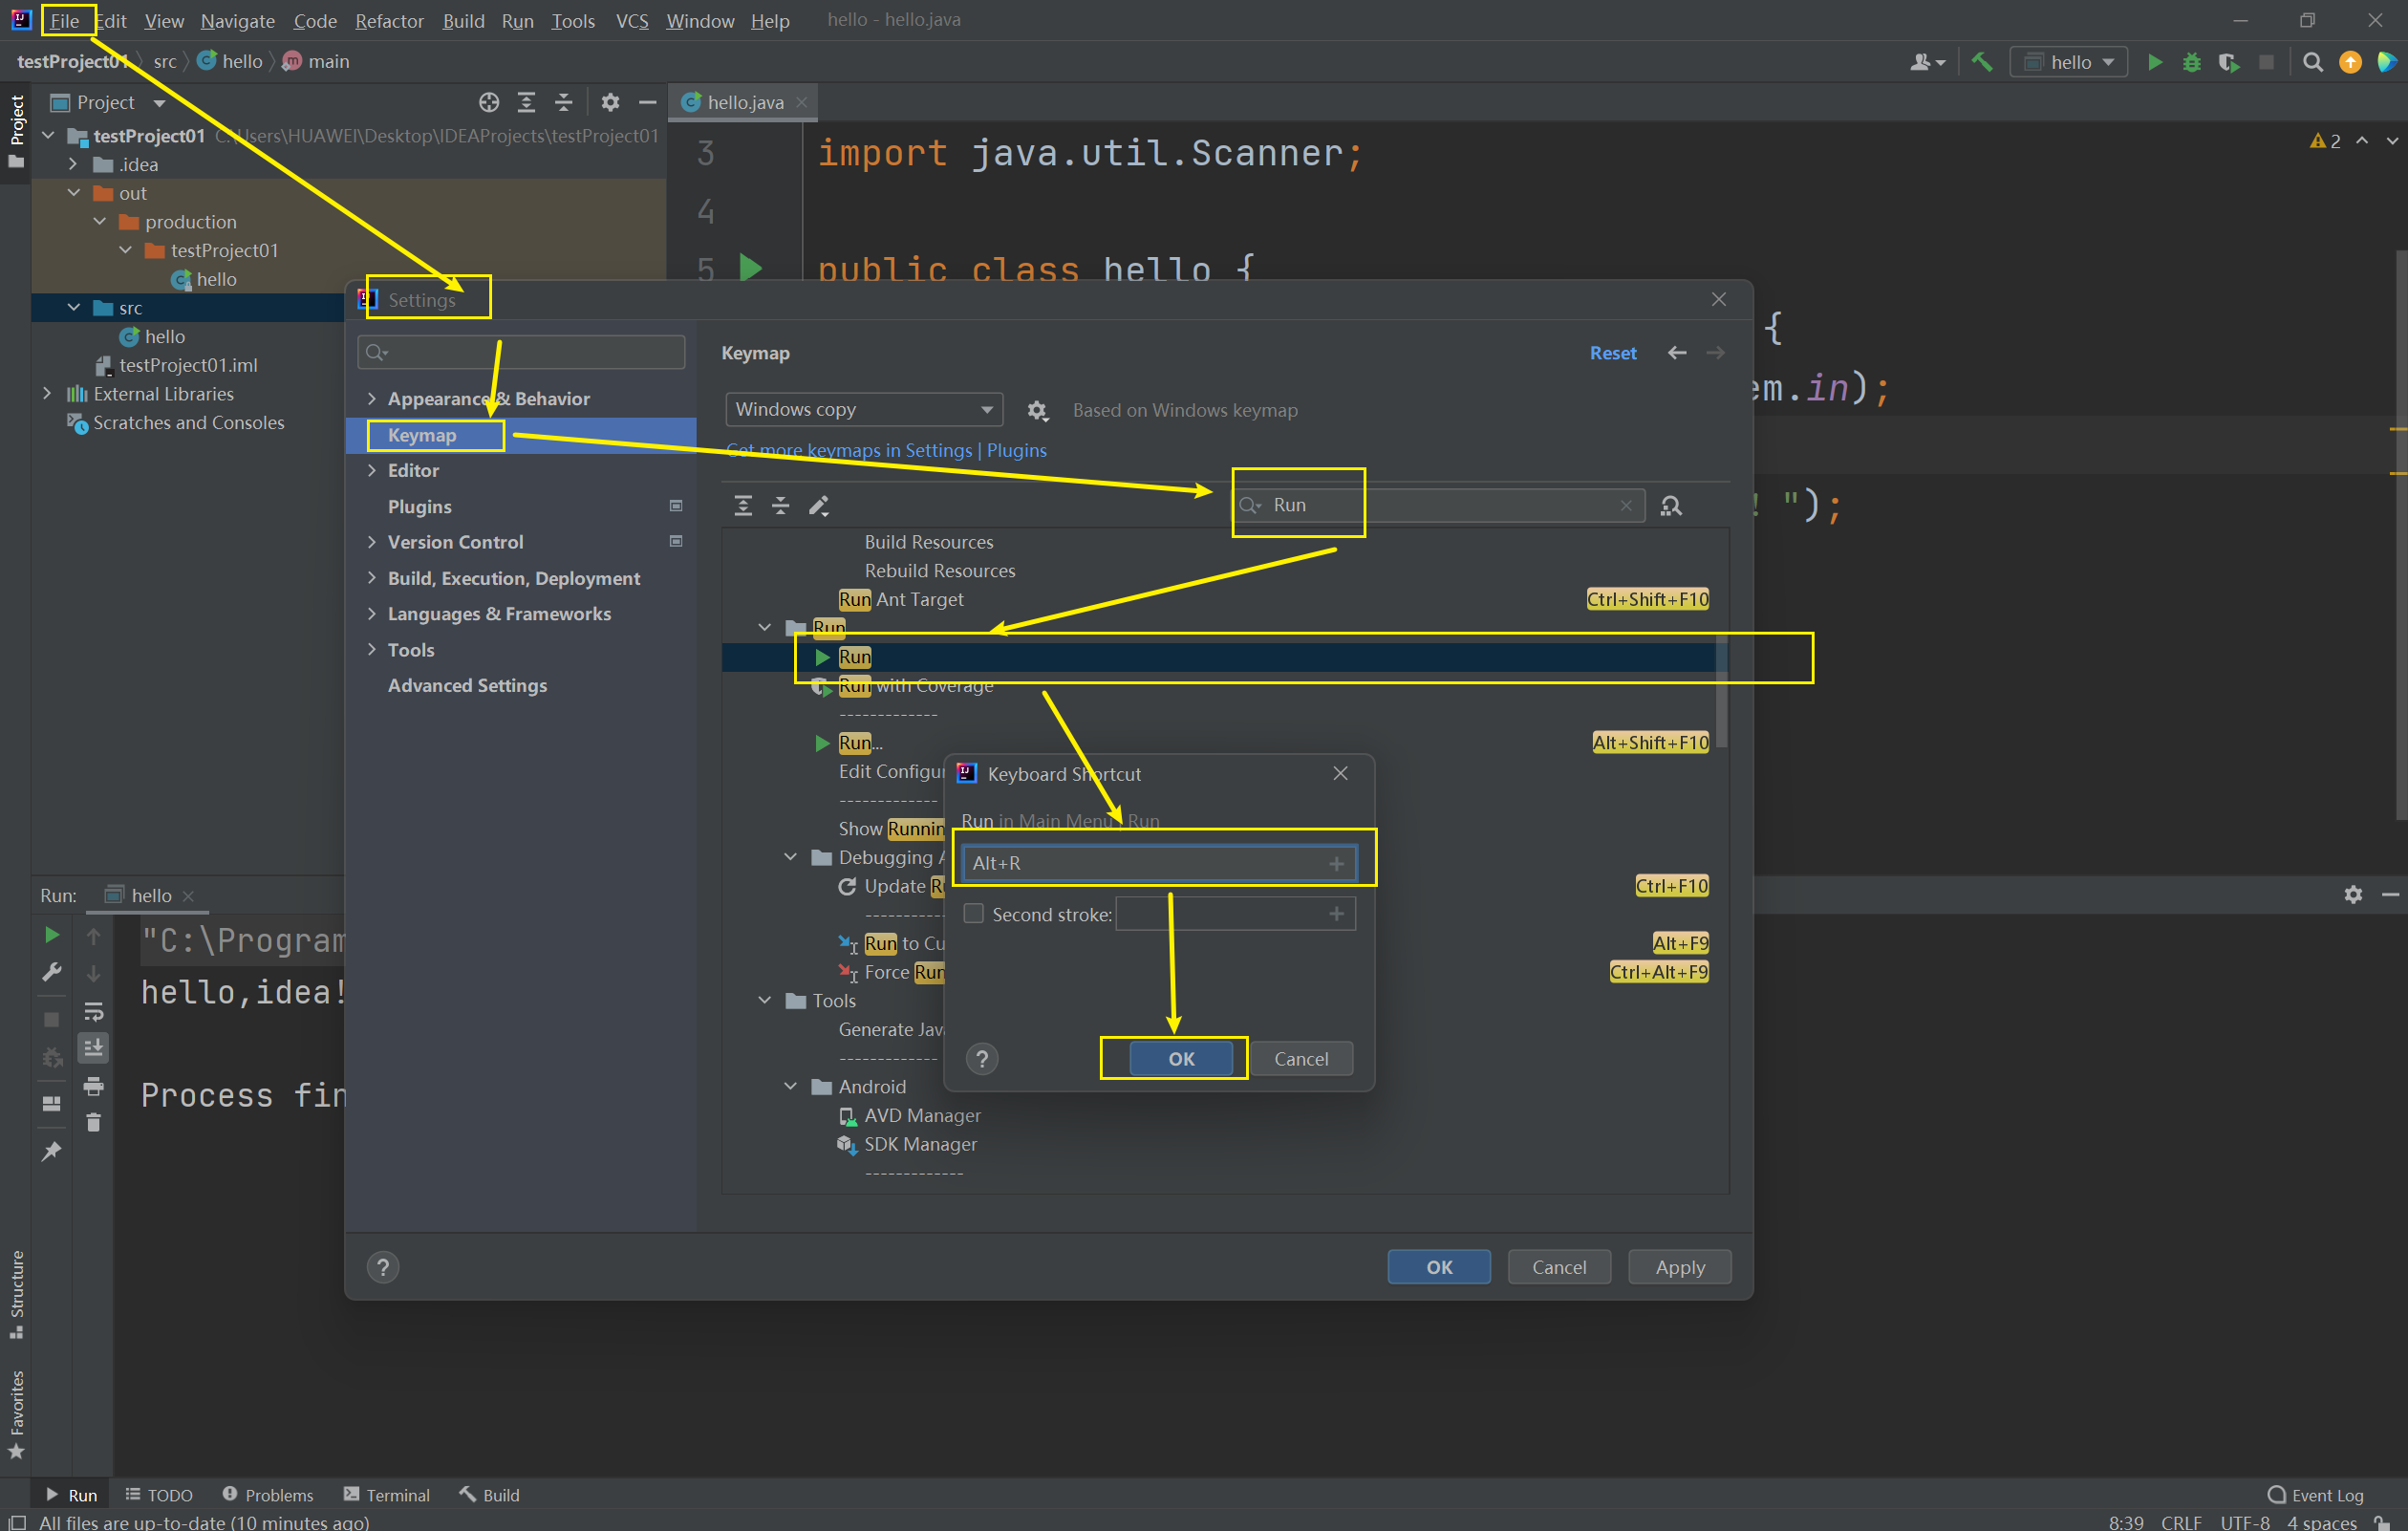
Task: Click the Edit shortcut pencil icon
Action: pyautogui.click(x=818, y=506)
